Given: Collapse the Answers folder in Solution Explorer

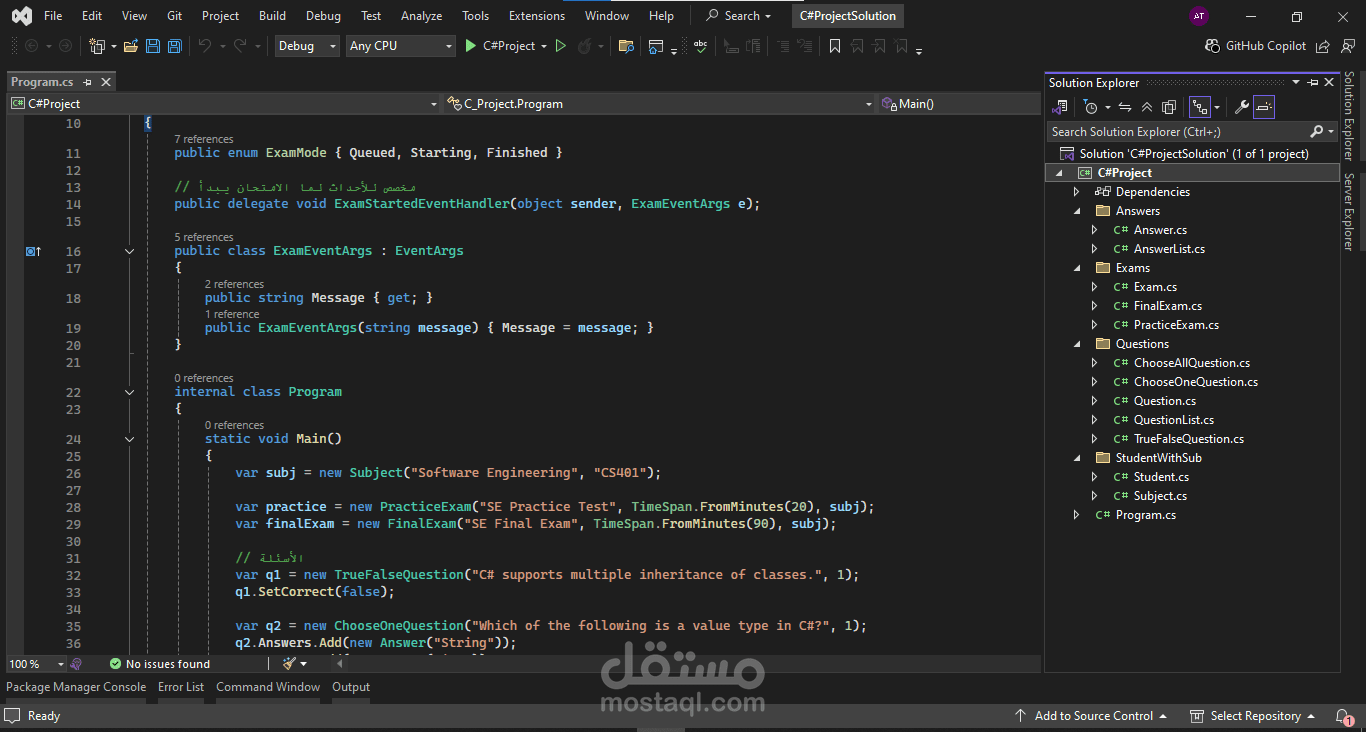Looking at the screenshot, I should (1077, 211).
